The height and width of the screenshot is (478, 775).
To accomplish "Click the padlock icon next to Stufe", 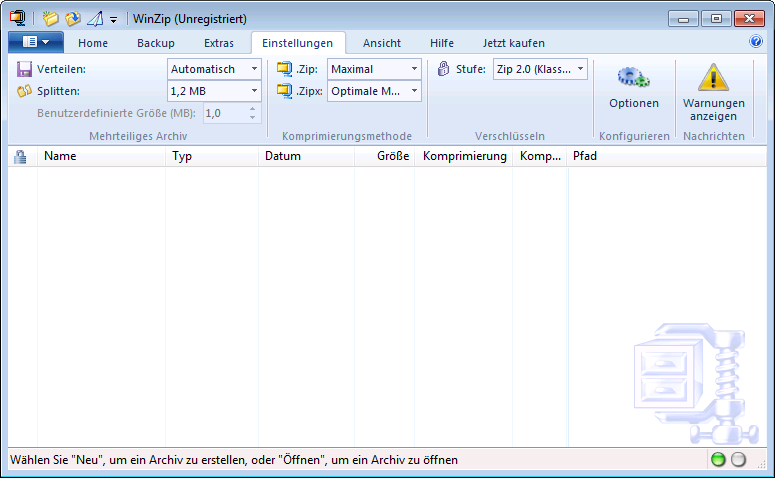I will 443,69.
